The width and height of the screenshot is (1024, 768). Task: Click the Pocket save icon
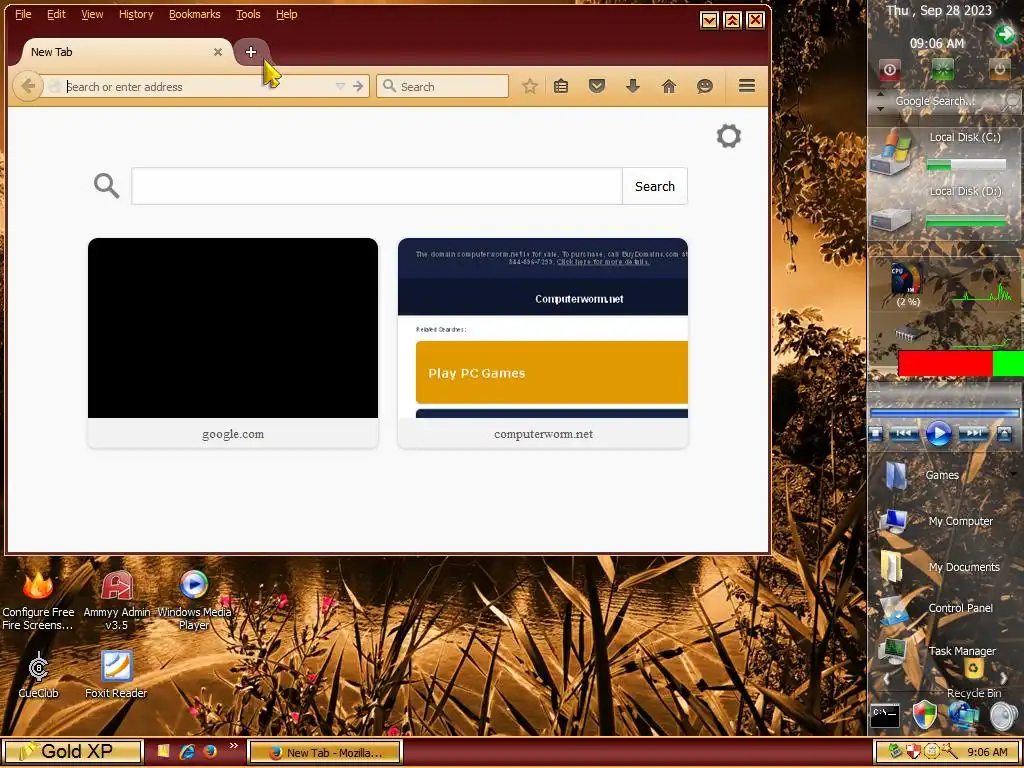tap(596, 86)
